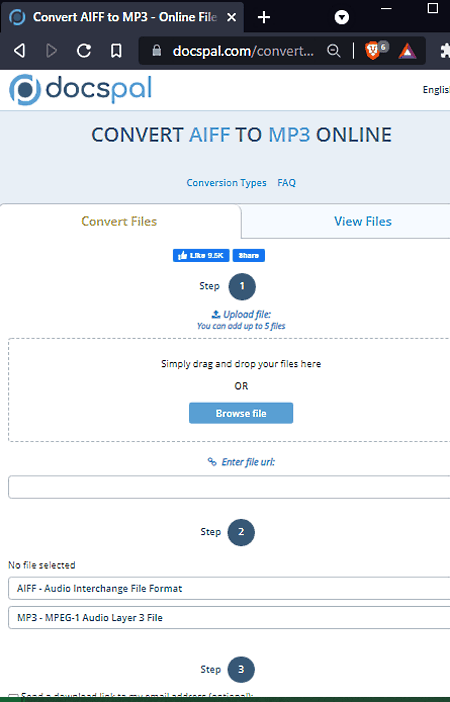Image resolution: width=450 pixels, height=702 pixels.
Task: Open the FAQ link
Action: click(287, 183)
